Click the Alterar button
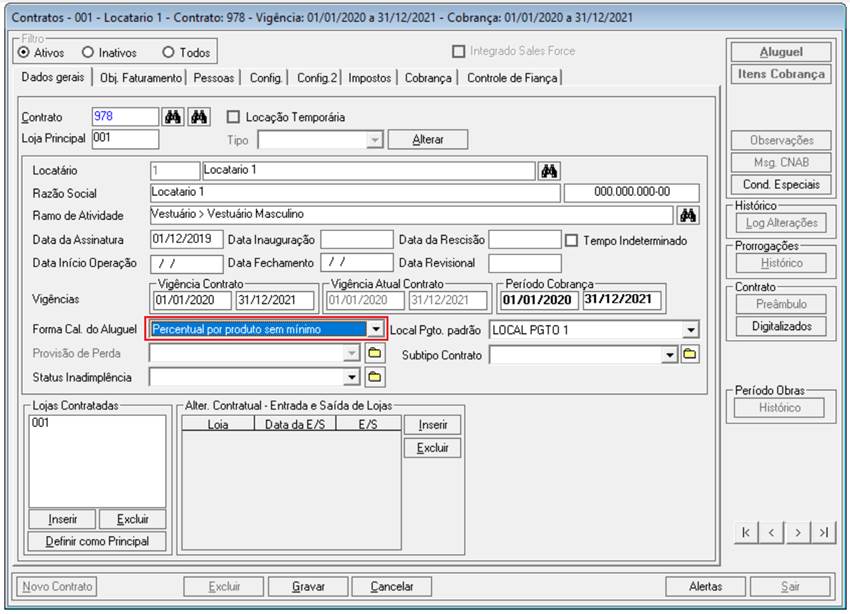Screen dimensions: 850x614 [x=428, y=139]
